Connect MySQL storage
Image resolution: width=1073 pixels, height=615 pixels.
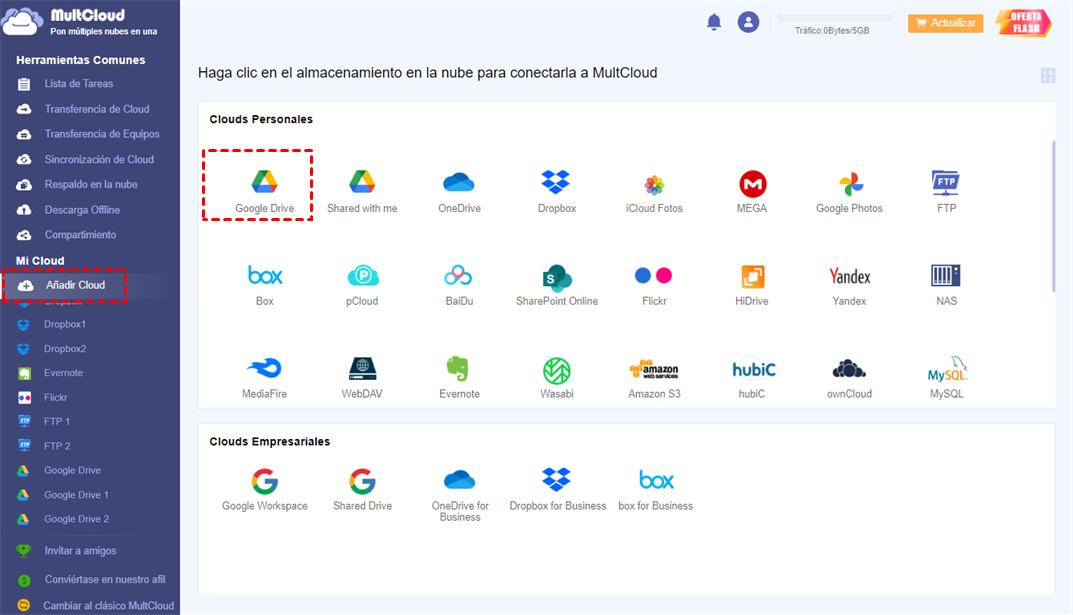click(x=946, y=377)
